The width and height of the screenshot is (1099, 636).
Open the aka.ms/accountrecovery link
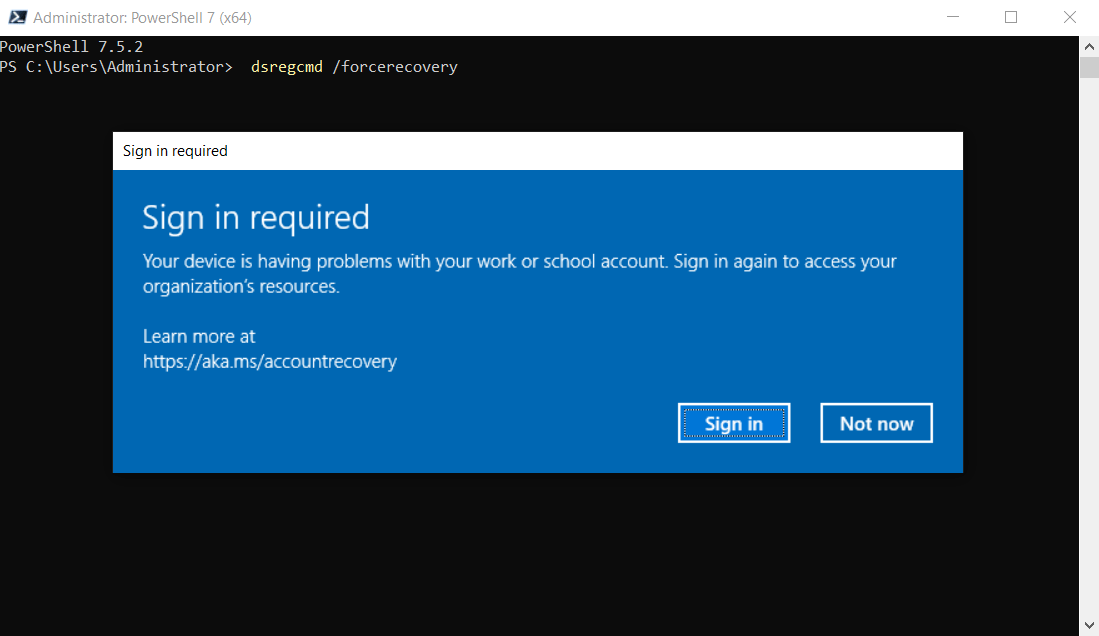(x=269, y=361)
